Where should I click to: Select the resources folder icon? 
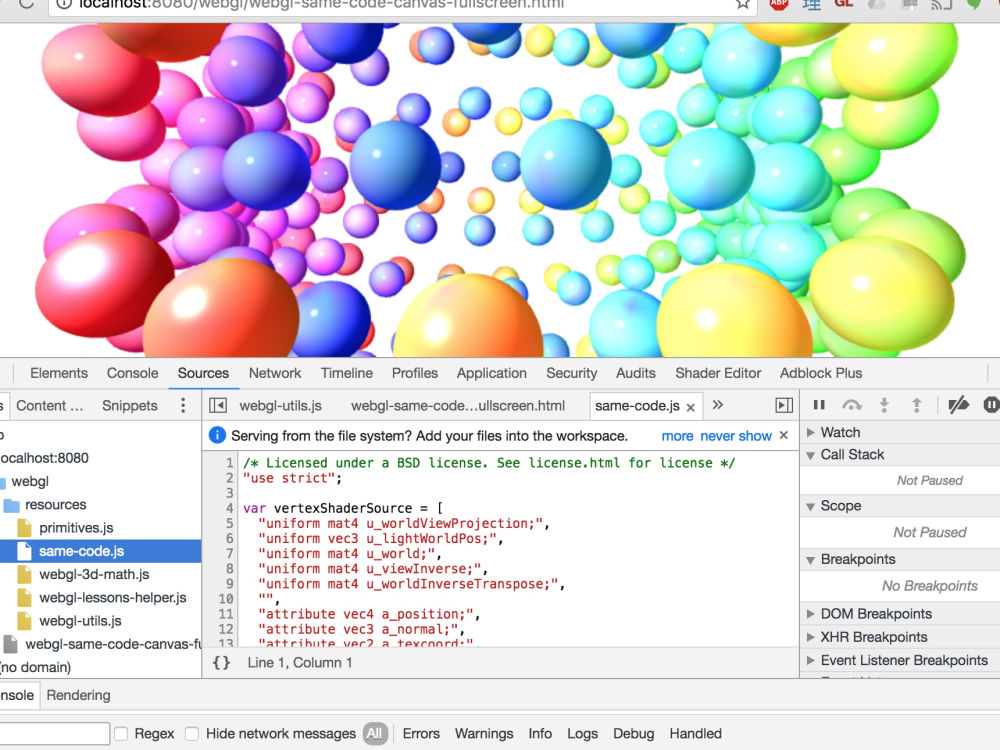[11, 505]
